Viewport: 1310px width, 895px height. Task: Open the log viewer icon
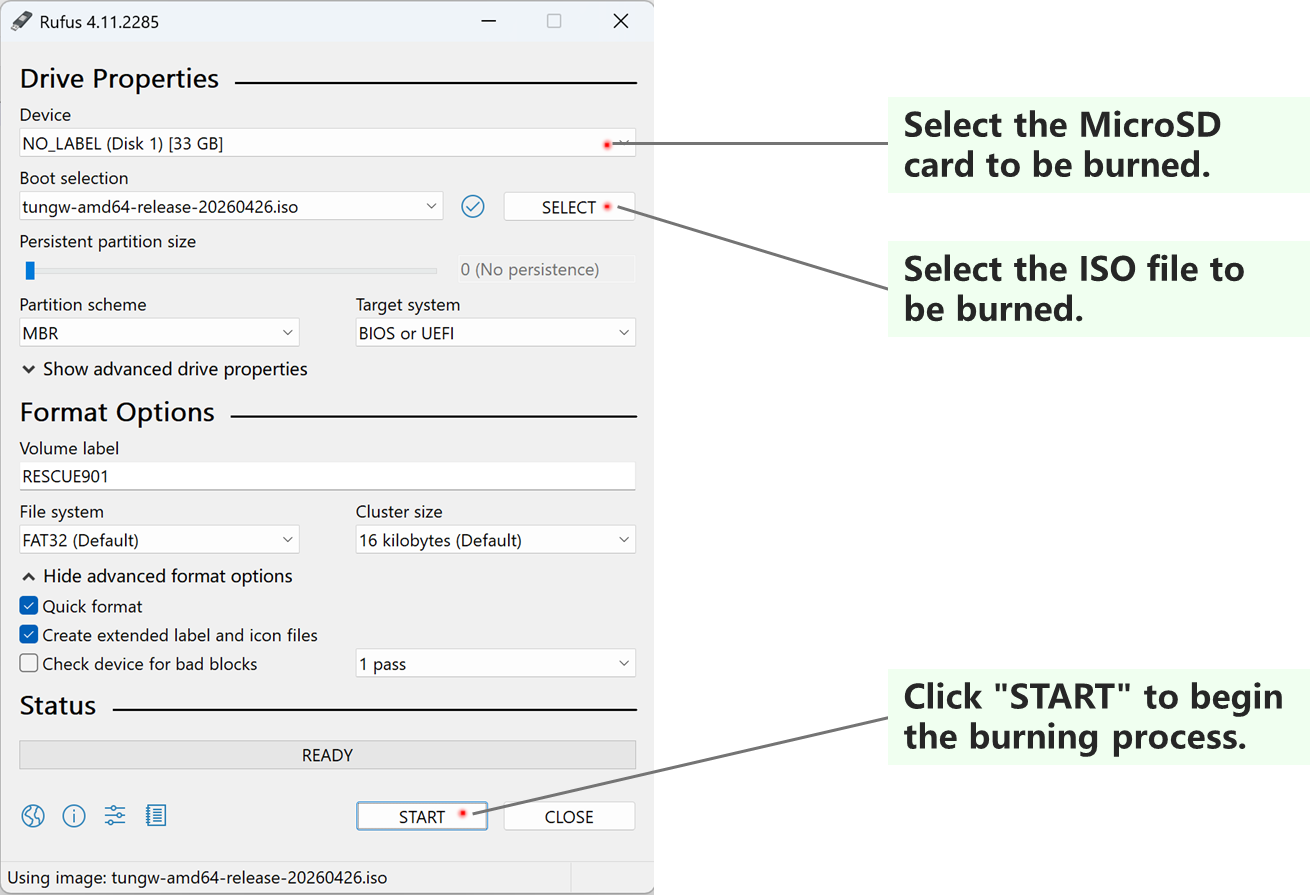(156, 816)
